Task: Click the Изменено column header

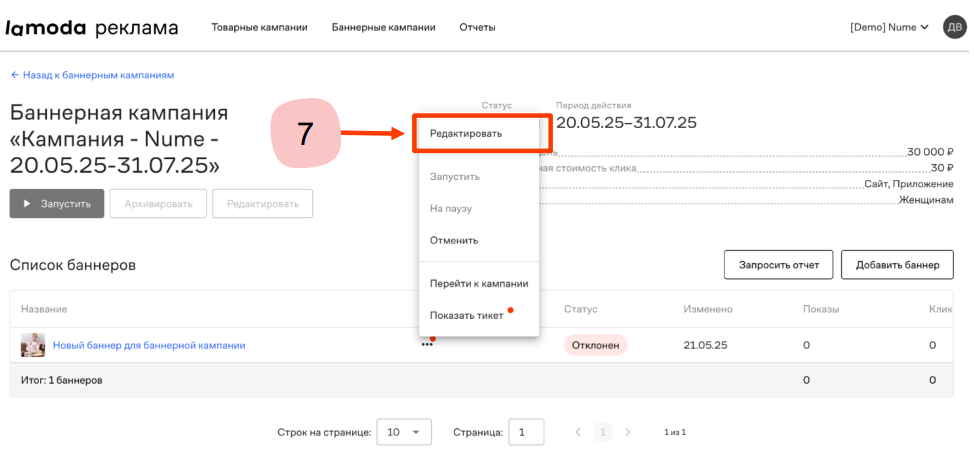Action: (x=708, y=309)
